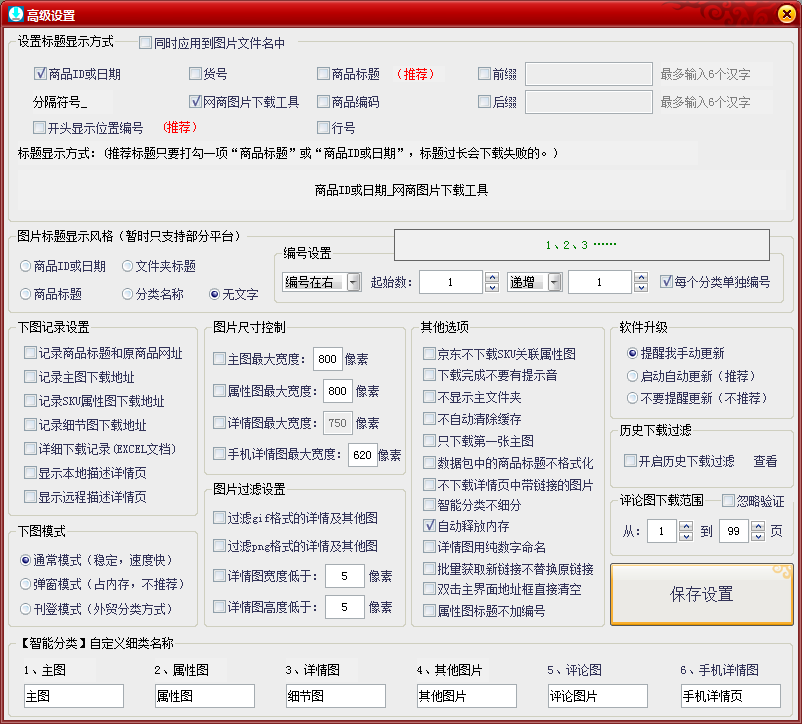The image size is (802, 724).
Task: Check 开头显示位置编号 checkbox
Action: click(x=39, y=127)
